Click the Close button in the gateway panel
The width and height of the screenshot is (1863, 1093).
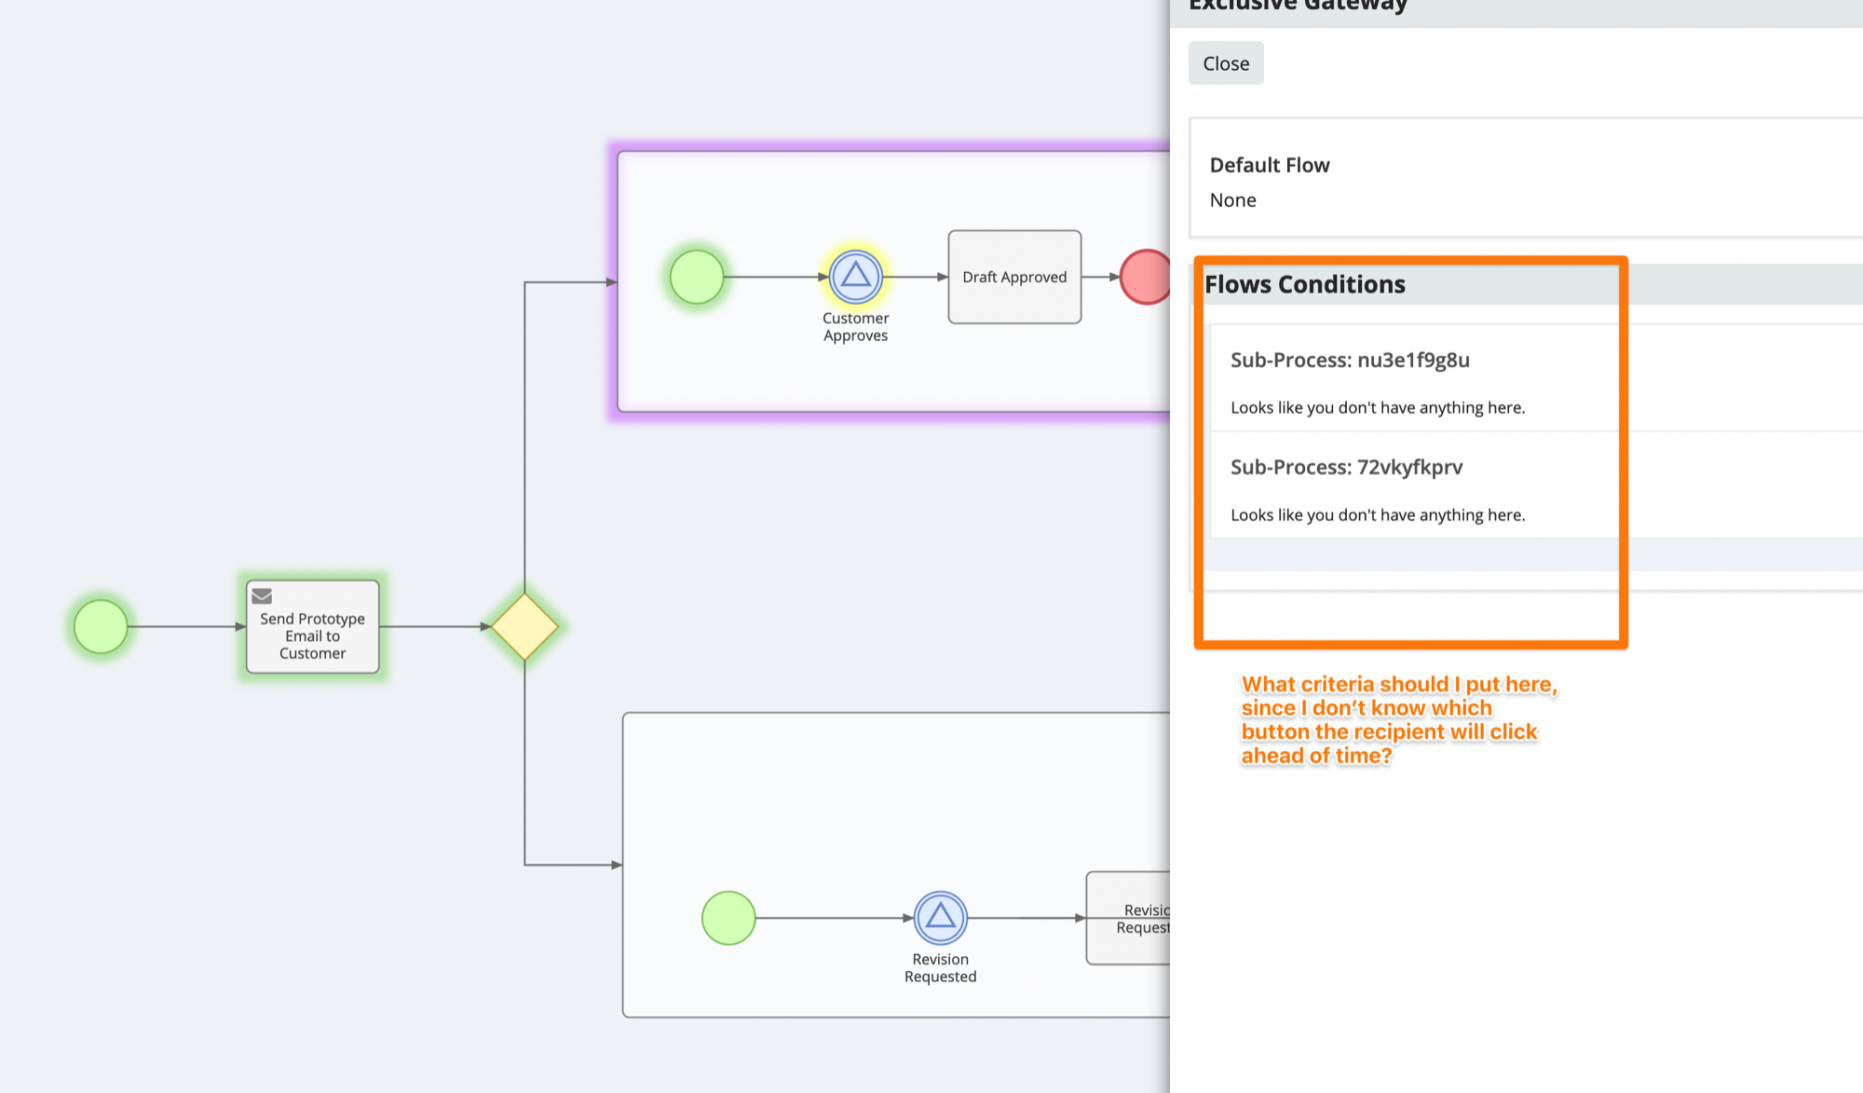pos(1225,63)
